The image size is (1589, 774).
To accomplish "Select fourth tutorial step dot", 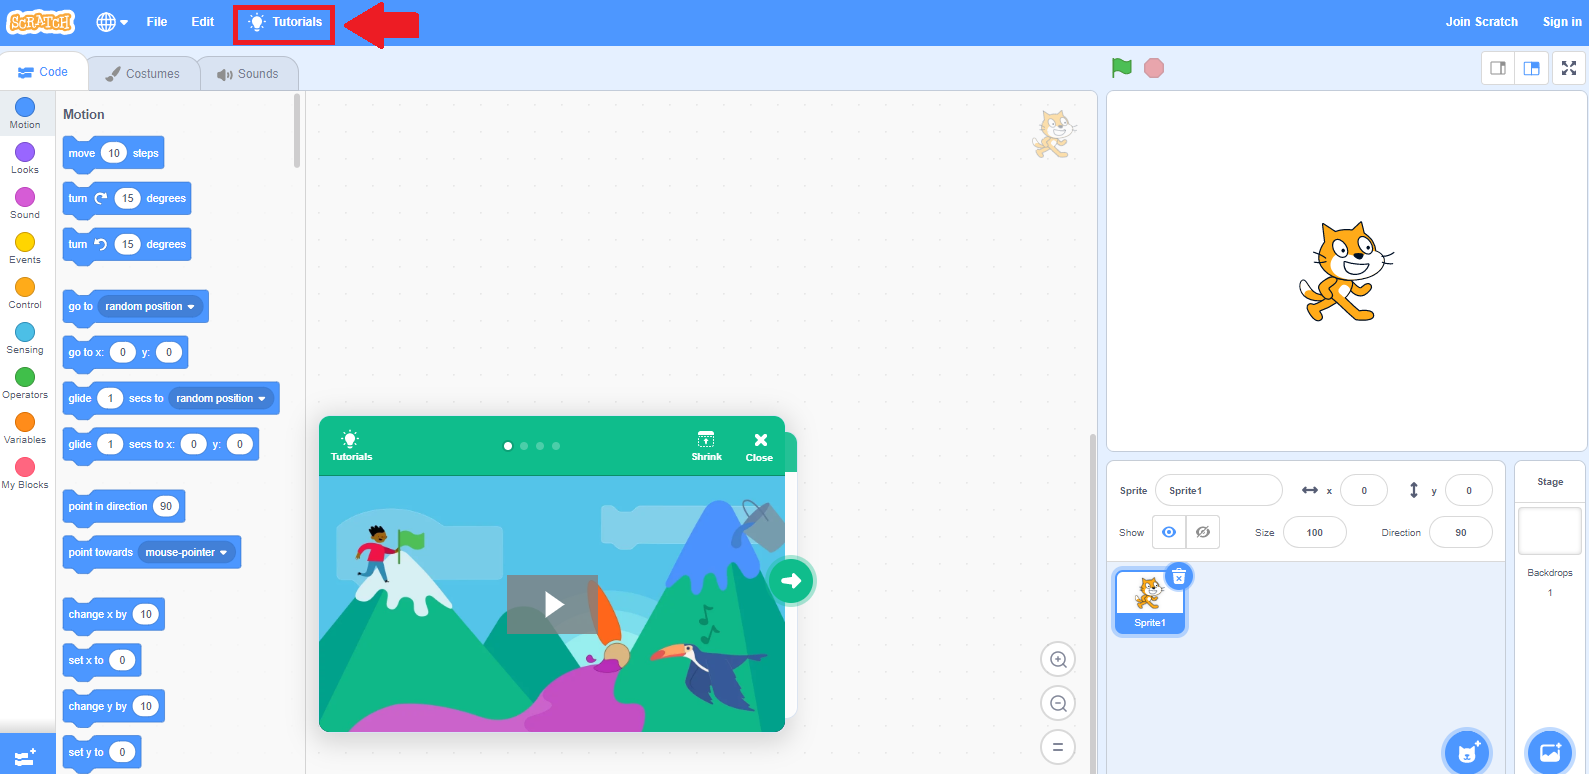I will (556, 446).
